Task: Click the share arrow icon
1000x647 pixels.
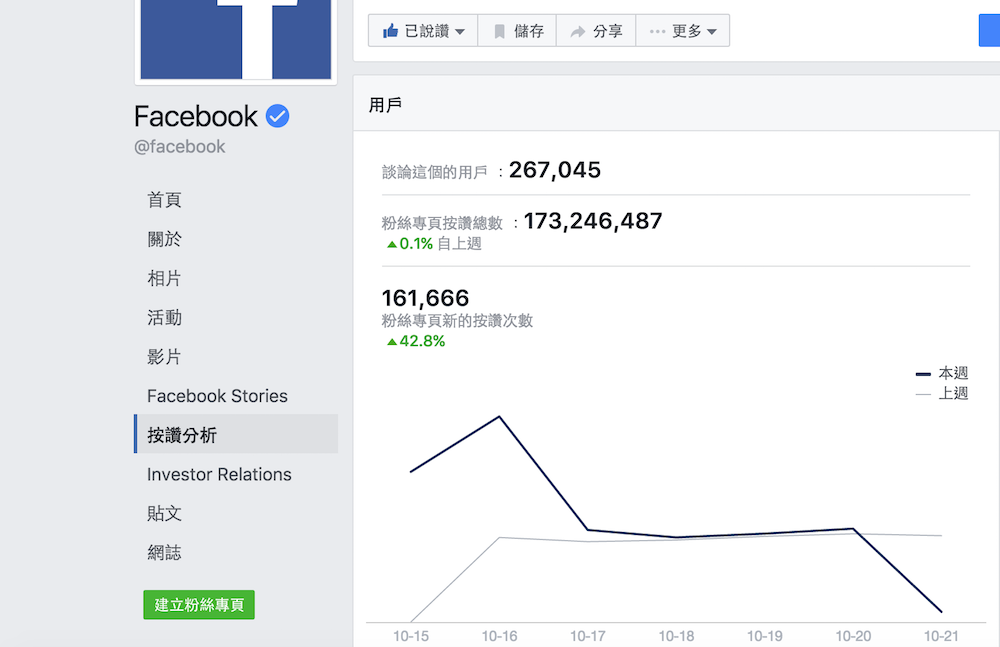Action: (578, 31)
